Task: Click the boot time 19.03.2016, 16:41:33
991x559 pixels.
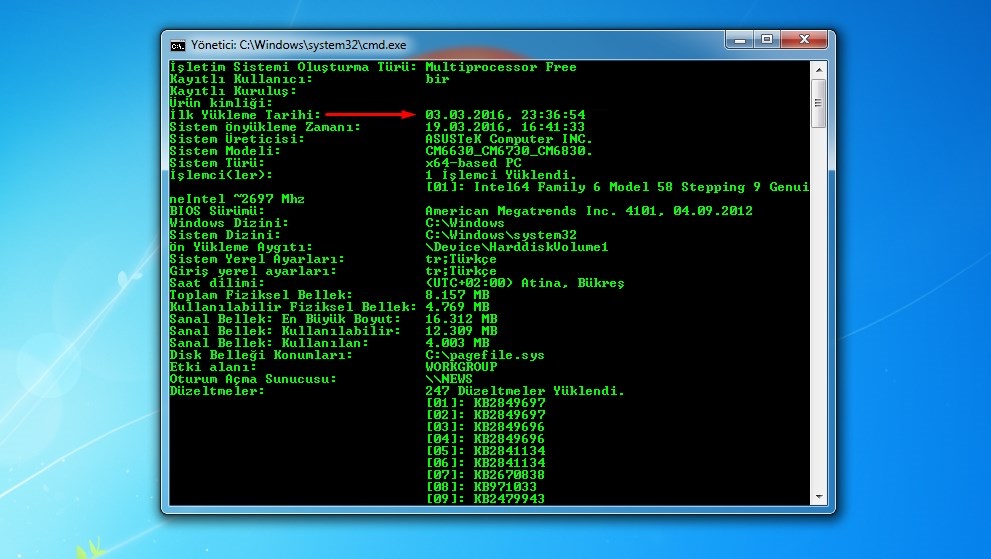Action: point(505,127)
